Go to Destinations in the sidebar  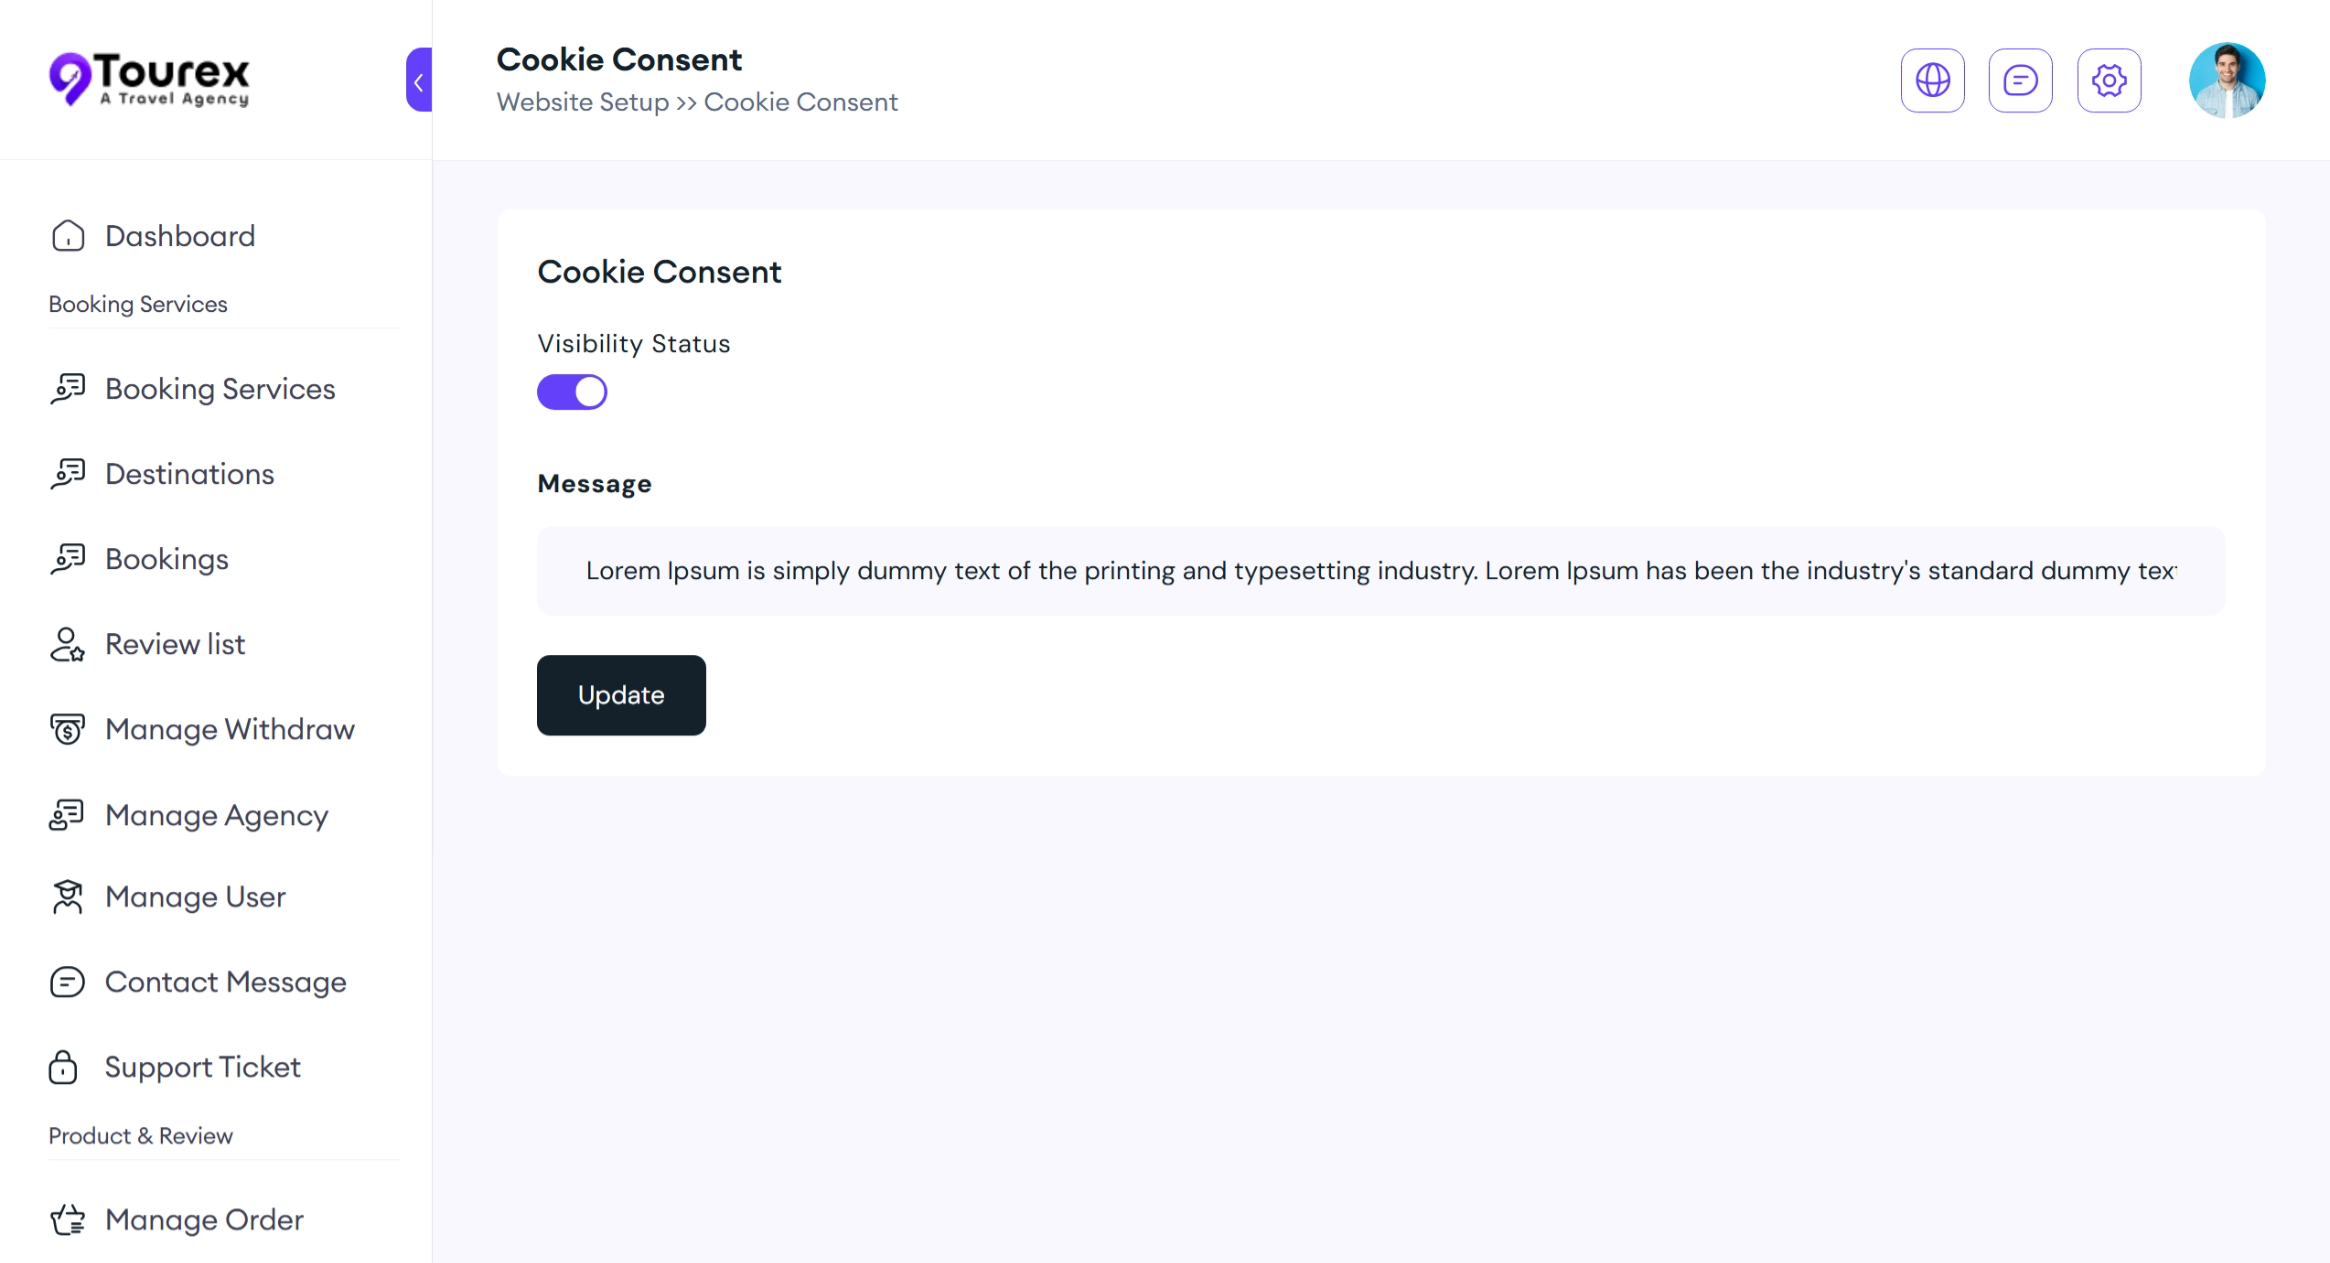[189, 474]
